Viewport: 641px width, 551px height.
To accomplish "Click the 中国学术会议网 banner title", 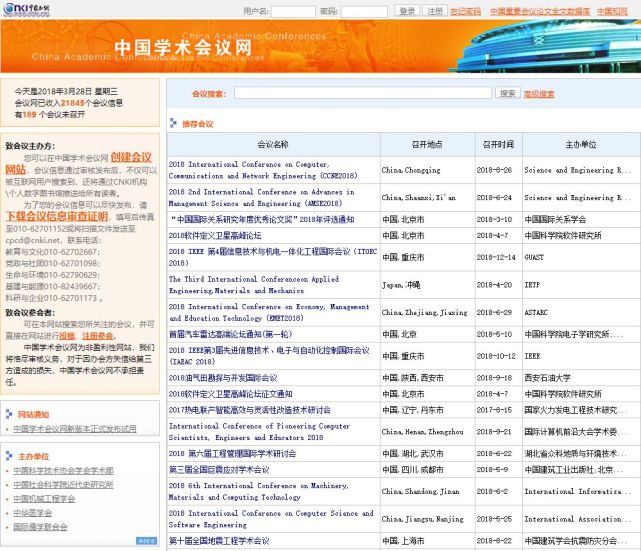I will pos(183,48).
